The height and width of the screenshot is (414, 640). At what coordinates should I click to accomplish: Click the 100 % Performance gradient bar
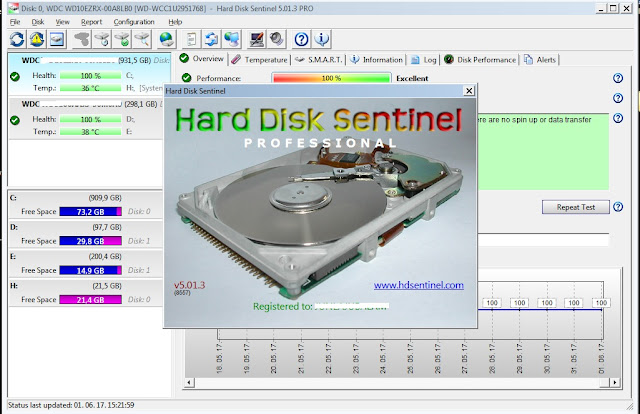coord(331,78)
